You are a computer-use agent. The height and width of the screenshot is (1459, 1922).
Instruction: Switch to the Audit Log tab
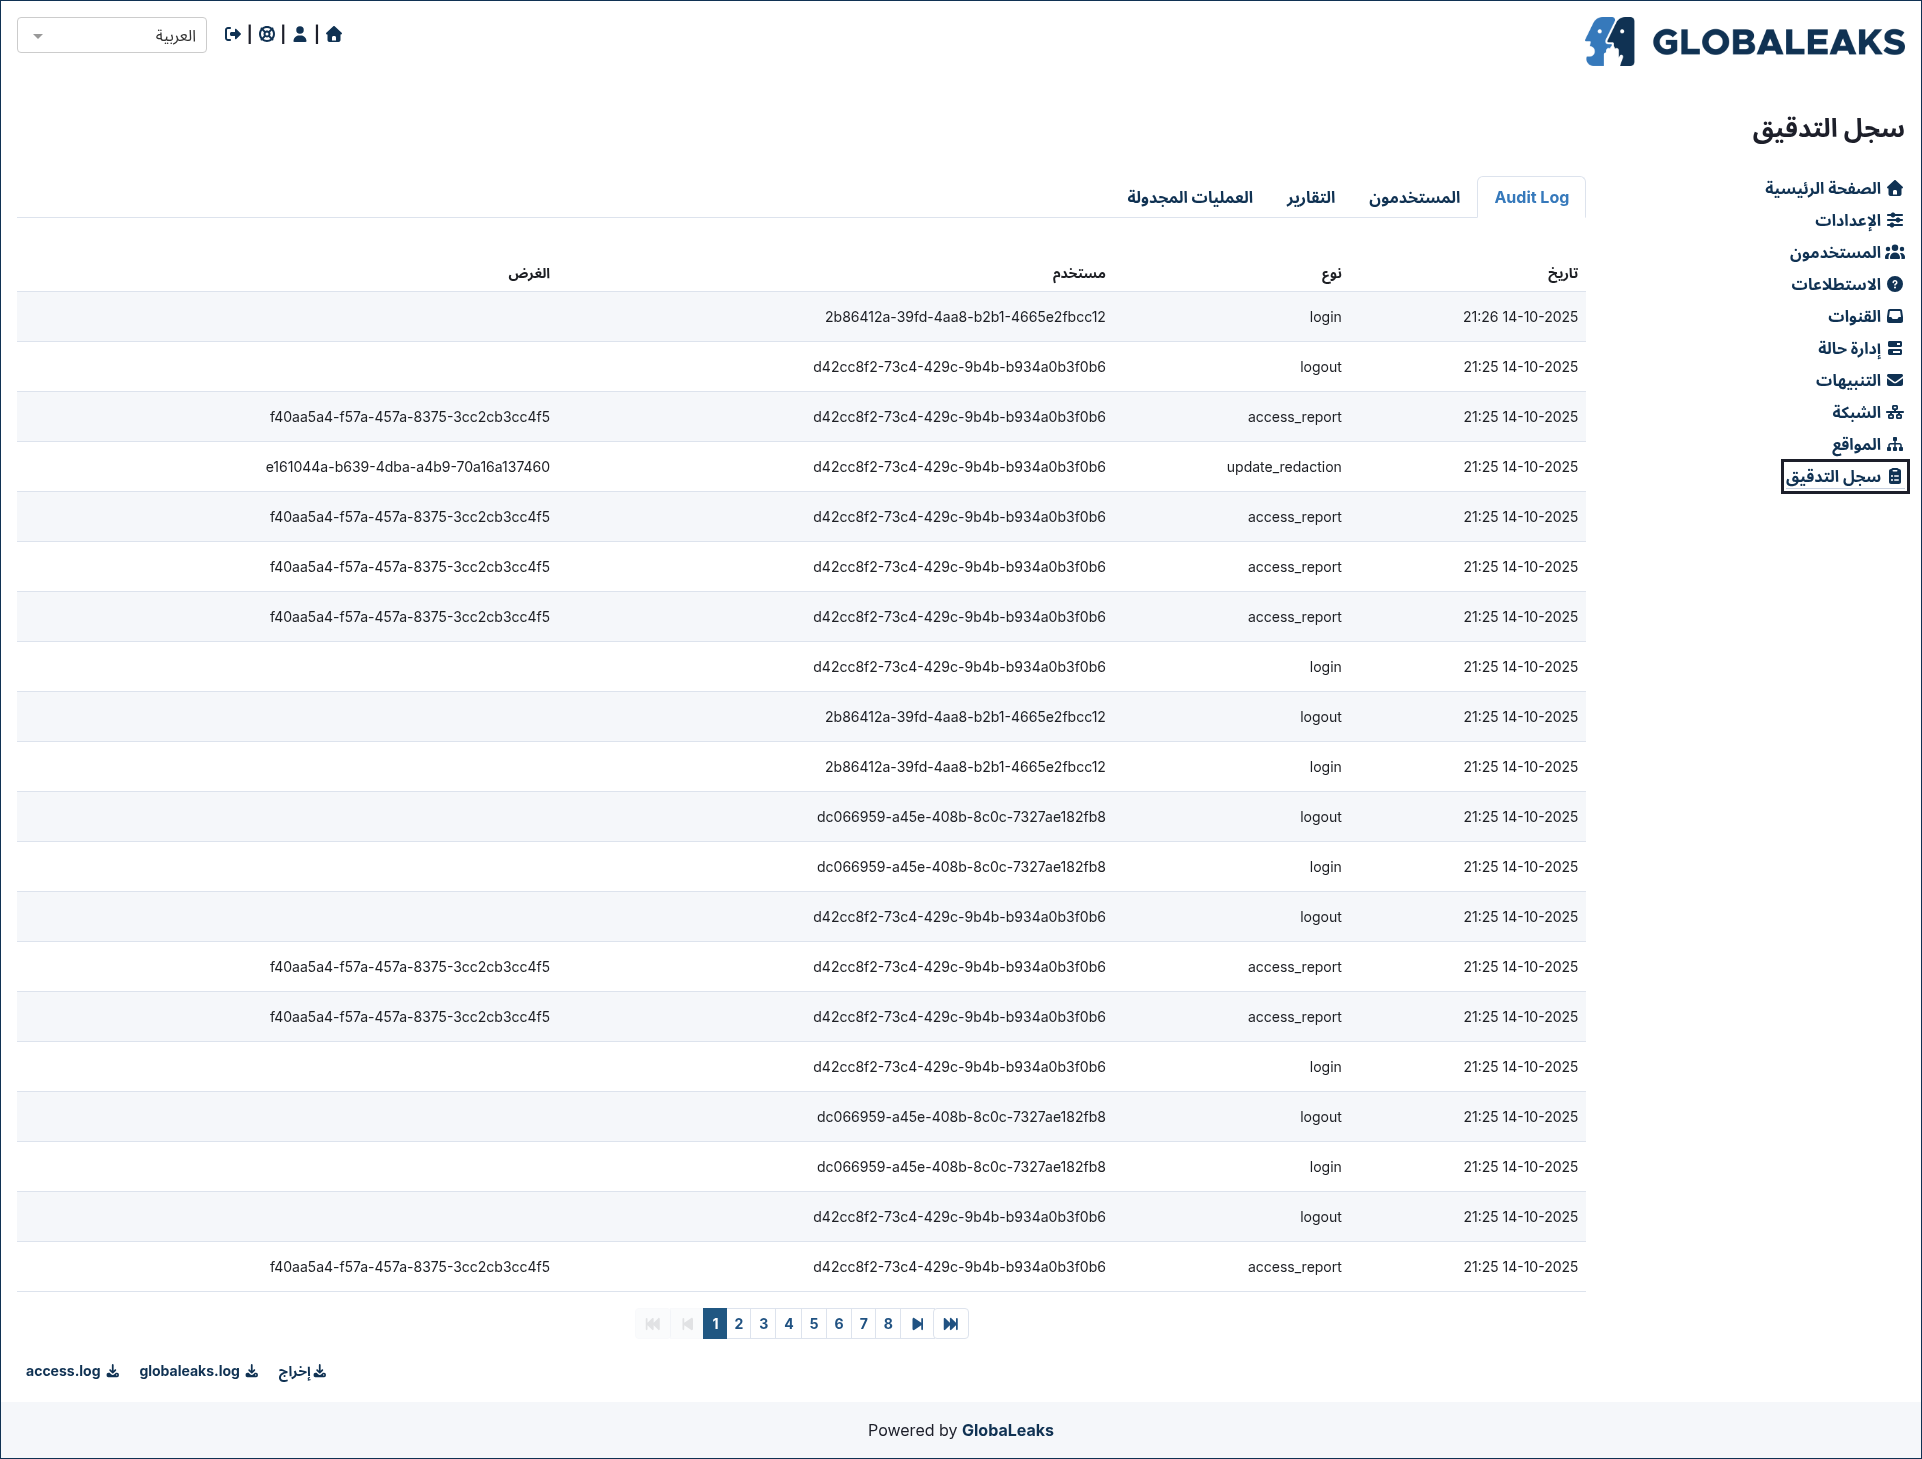[1531, 197]
